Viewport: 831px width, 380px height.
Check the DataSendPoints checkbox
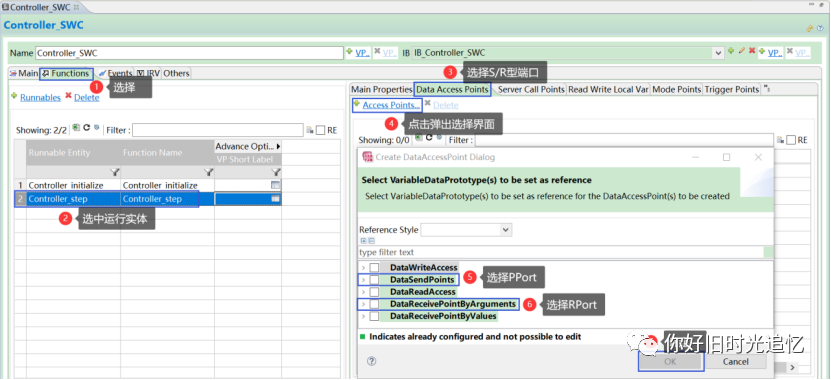click(x=374, y=279)
